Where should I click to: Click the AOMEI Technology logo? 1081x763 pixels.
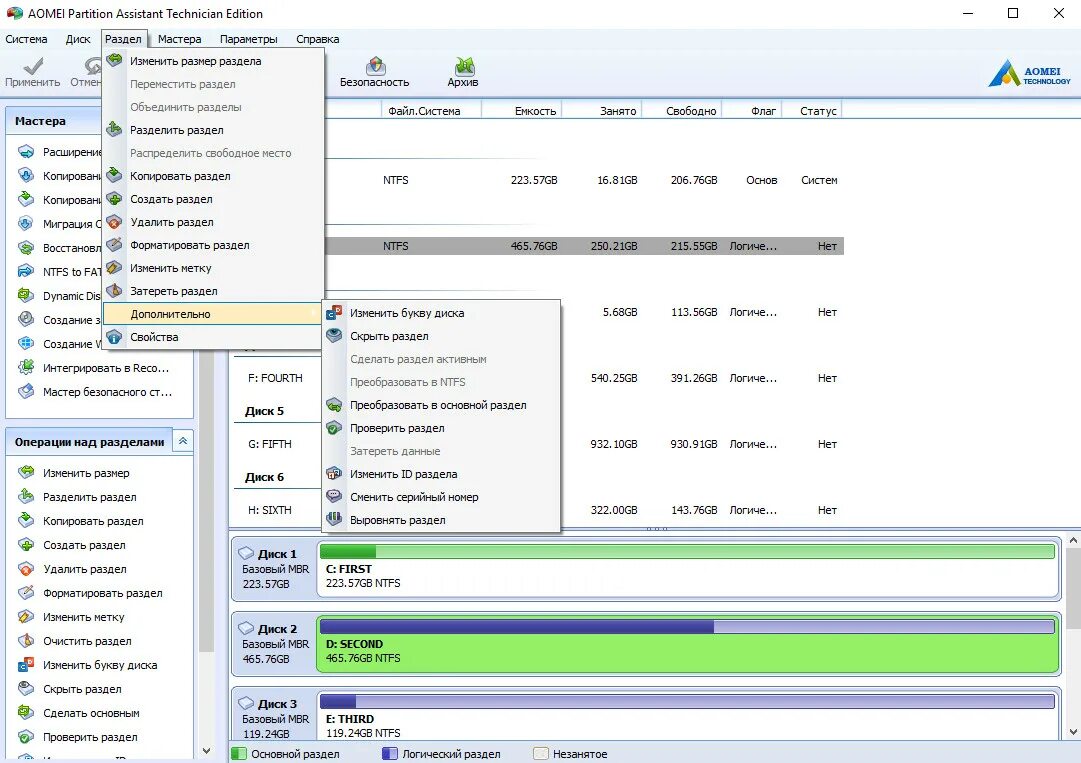1029,73
